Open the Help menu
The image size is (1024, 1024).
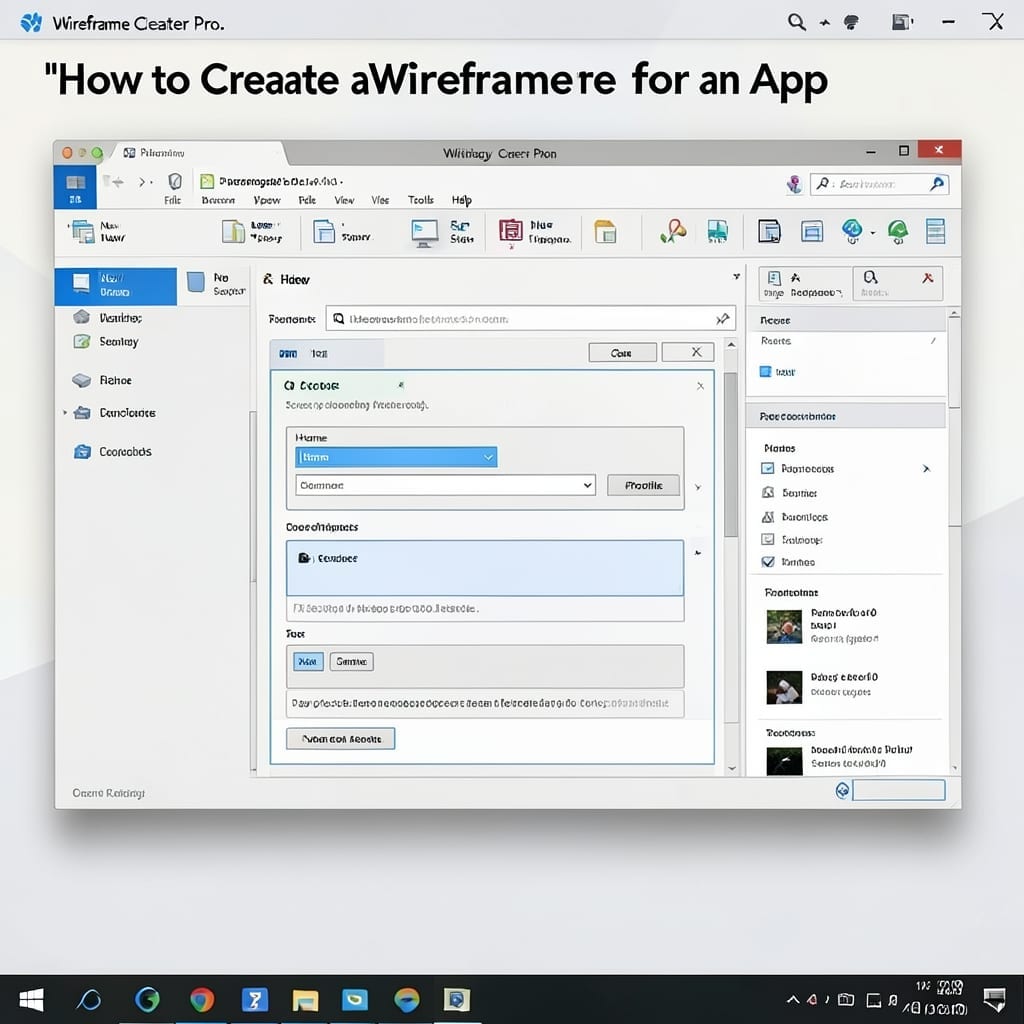click(462, 200)
